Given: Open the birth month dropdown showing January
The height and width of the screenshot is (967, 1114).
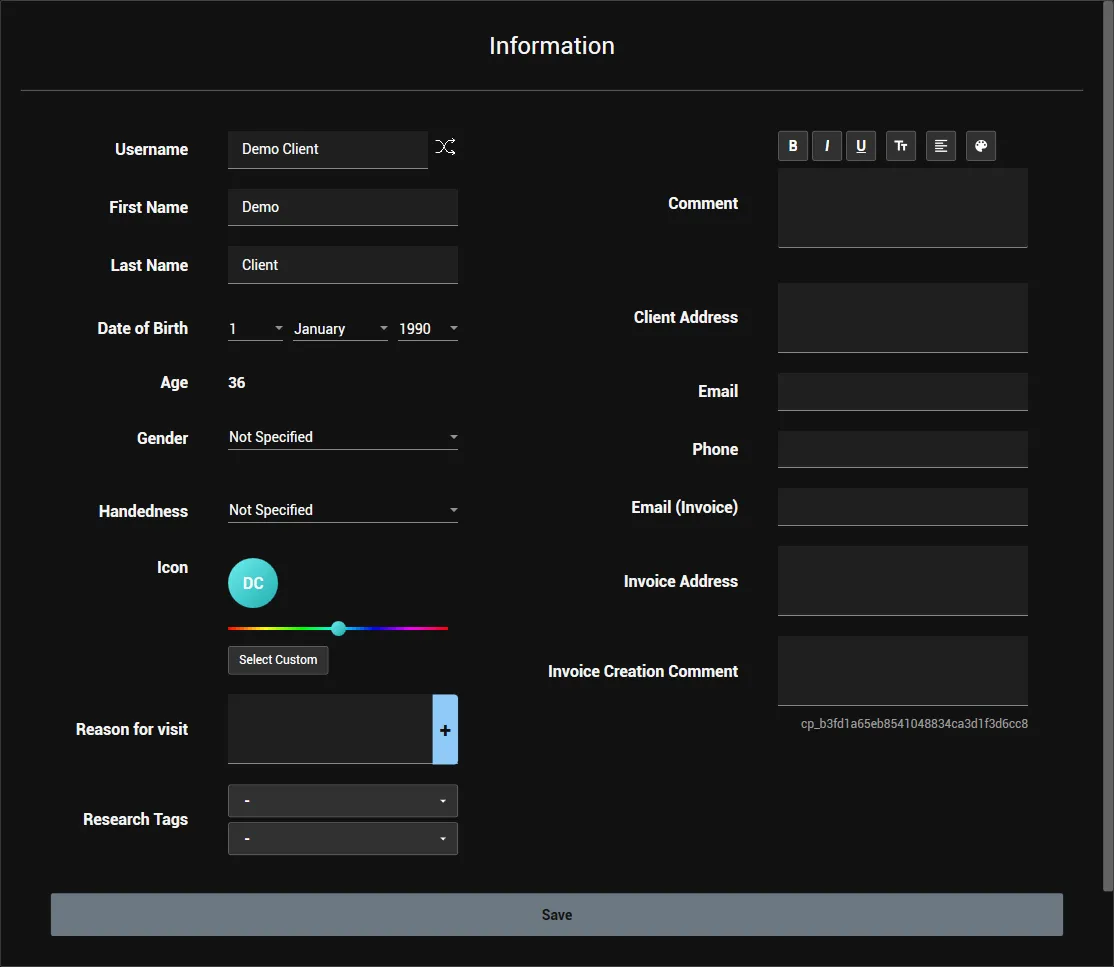Looking at the screenshot, I should click(340, 329).
